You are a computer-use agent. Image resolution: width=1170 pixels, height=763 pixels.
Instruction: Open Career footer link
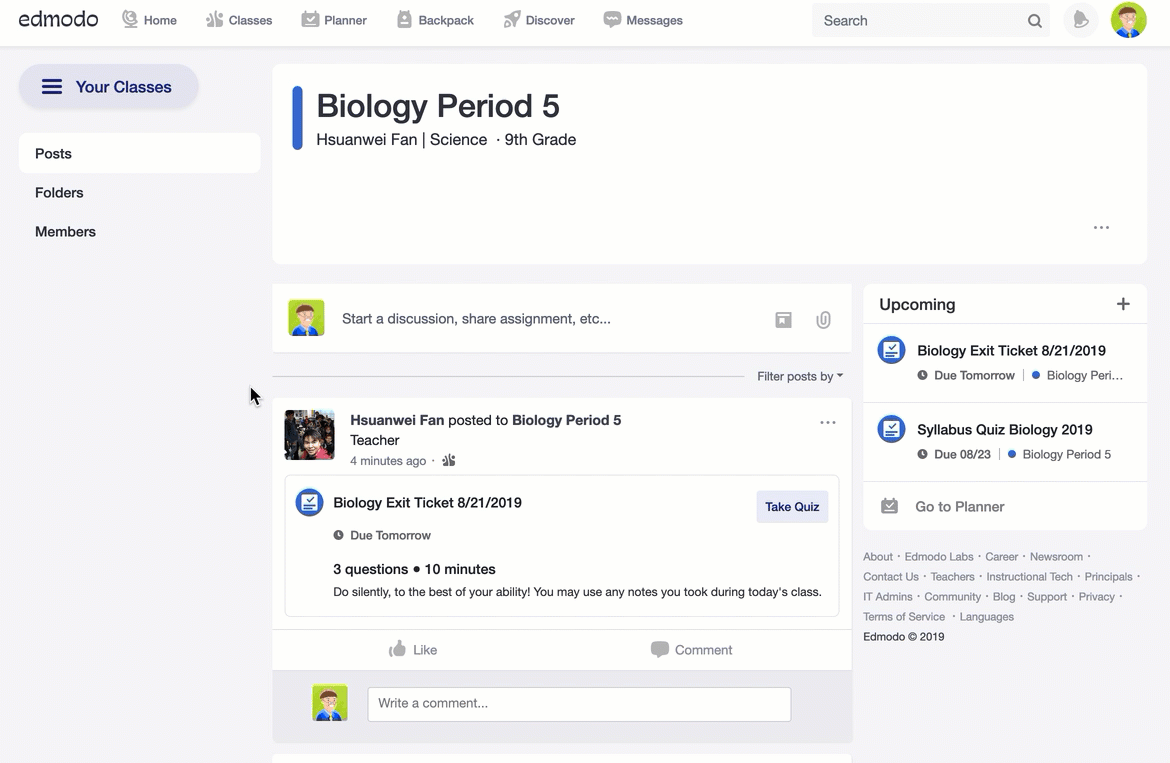pos(1001,556)
